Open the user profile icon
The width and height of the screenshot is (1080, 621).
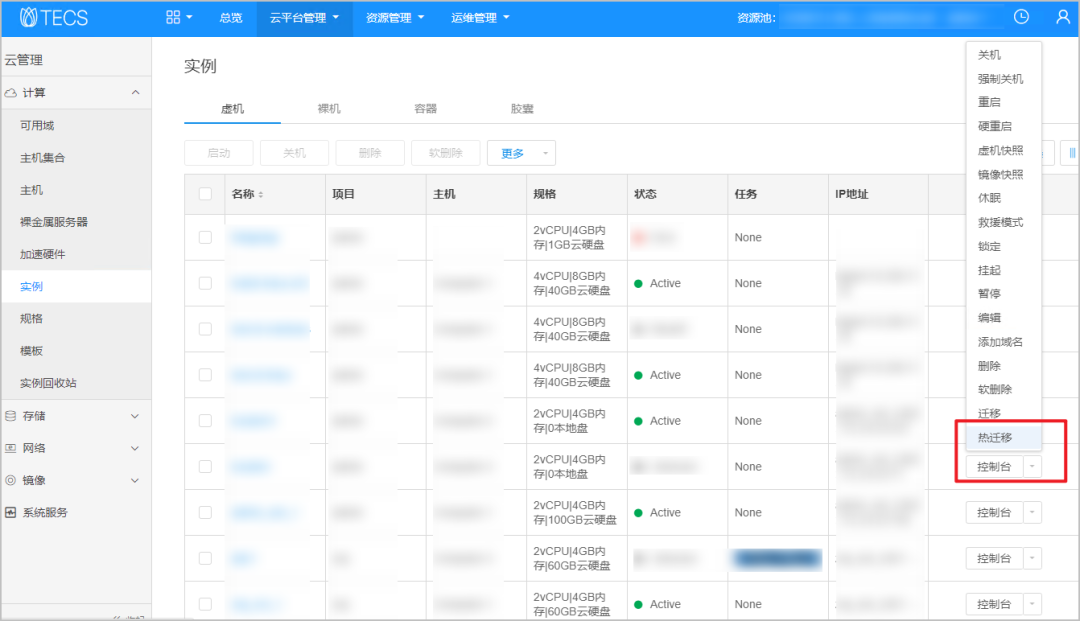[1063, 17]
